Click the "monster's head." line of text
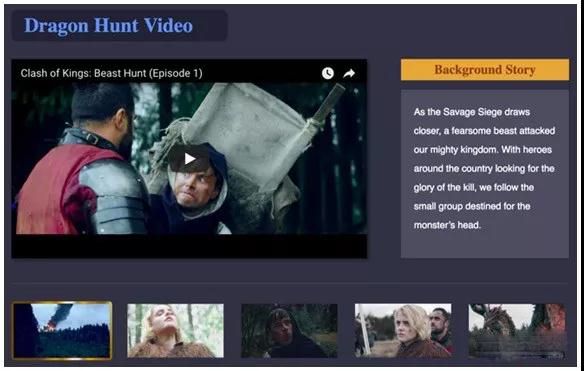 [x=447, y=225]
